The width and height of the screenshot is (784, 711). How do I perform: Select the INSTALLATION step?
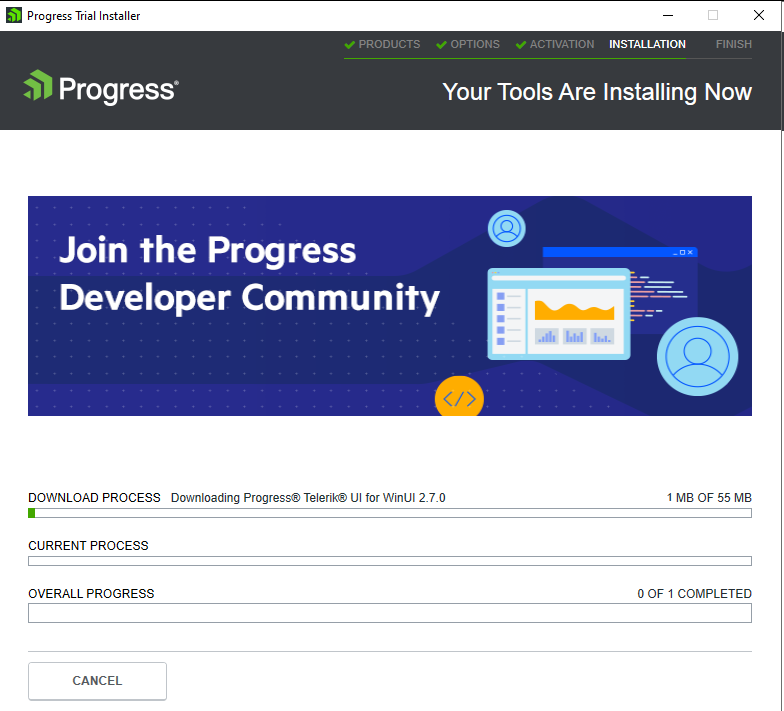coord(647,44)
